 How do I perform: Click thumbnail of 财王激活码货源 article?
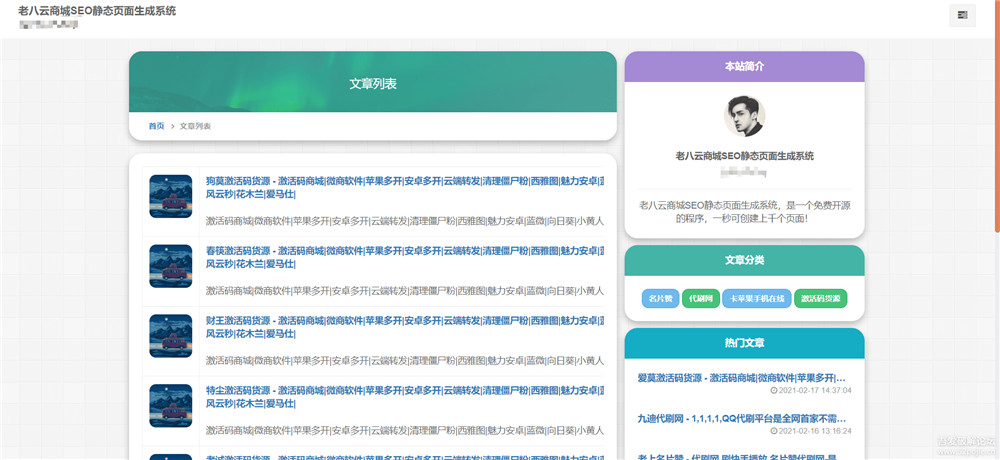(170, 336)
